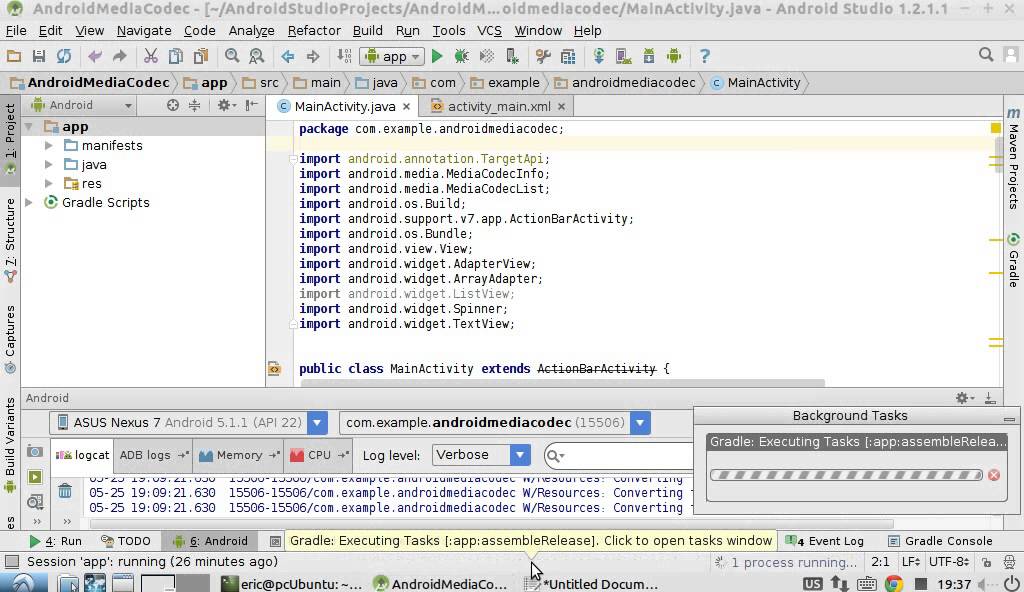
Task: Click the Open folder toolbar icon
Action: click(x=14, y=56)
